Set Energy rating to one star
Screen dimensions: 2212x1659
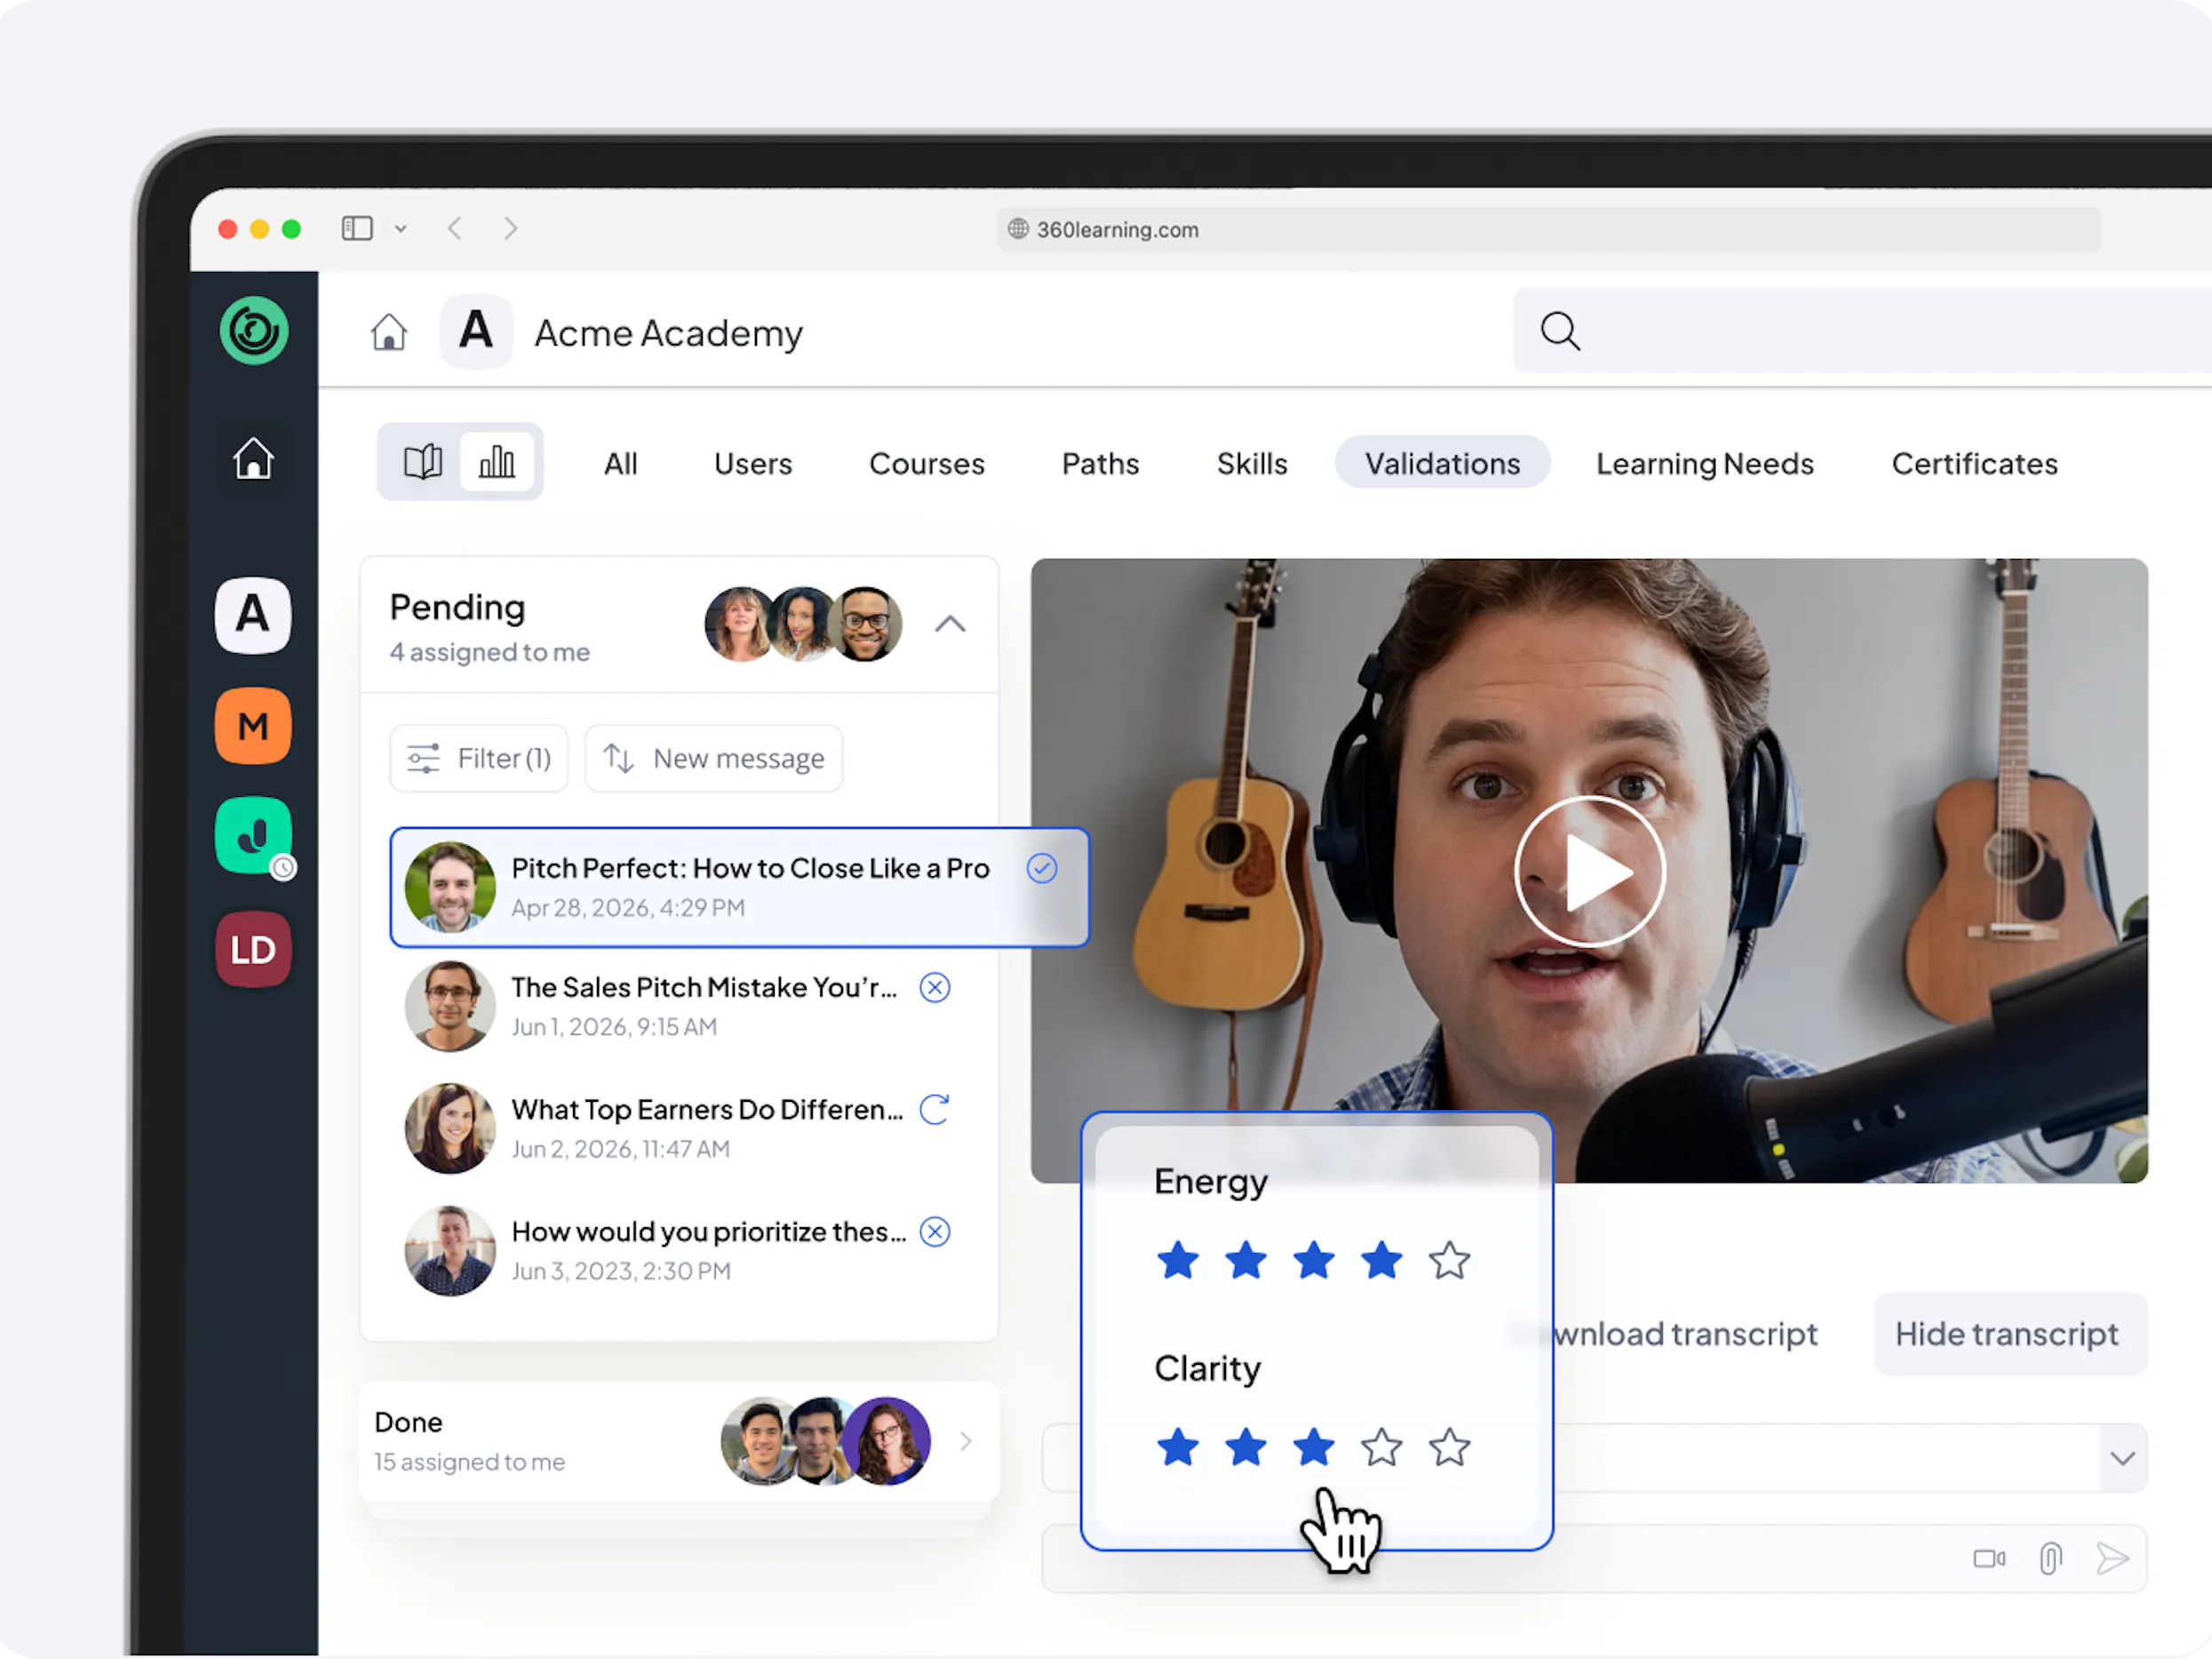(x=1178, y=1261)
